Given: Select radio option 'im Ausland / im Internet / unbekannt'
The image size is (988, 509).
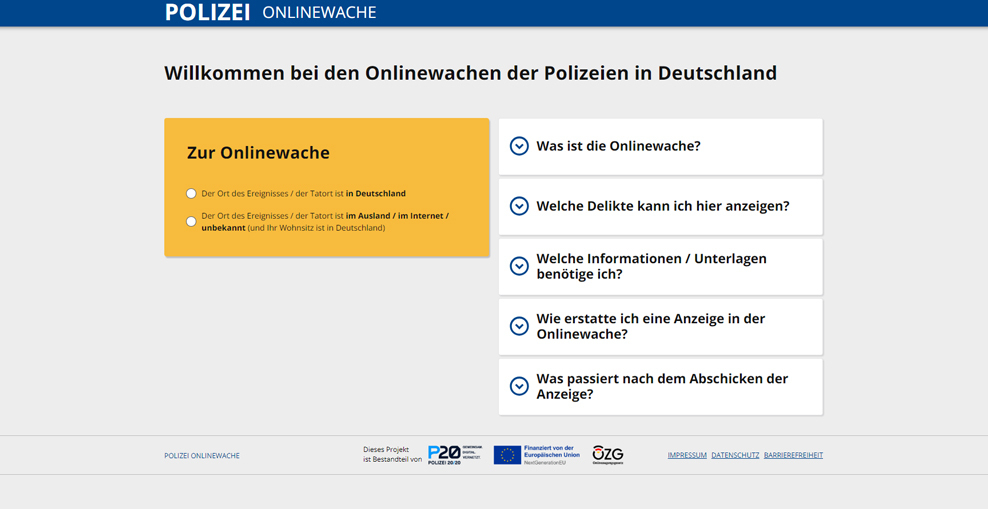Looking at the screenshot, I should point(191,222).
